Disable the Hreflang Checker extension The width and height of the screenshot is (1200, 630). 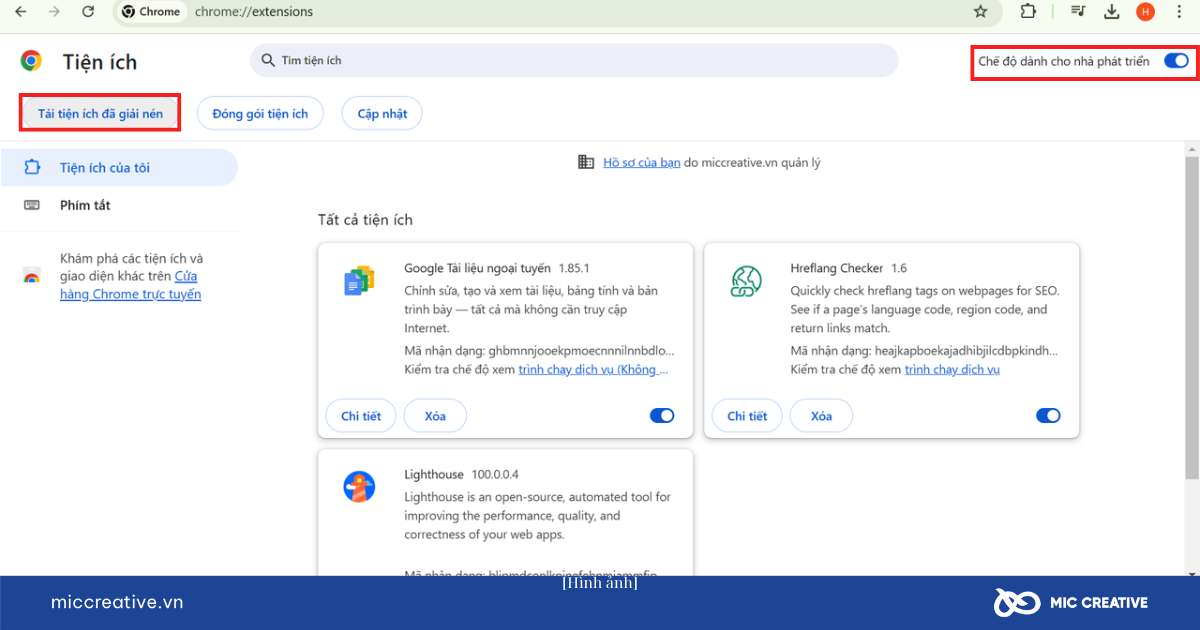1048,415
